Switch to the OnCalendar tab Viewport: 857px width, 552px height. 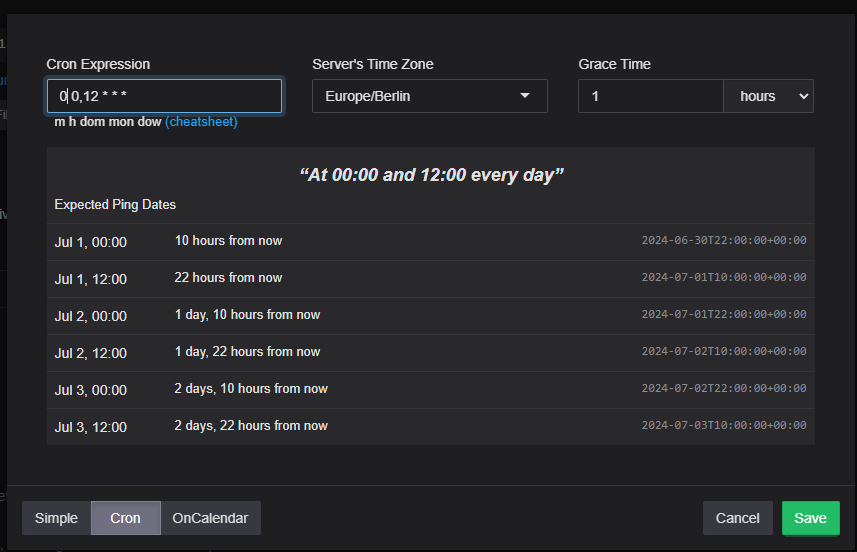tap(210, 518)
